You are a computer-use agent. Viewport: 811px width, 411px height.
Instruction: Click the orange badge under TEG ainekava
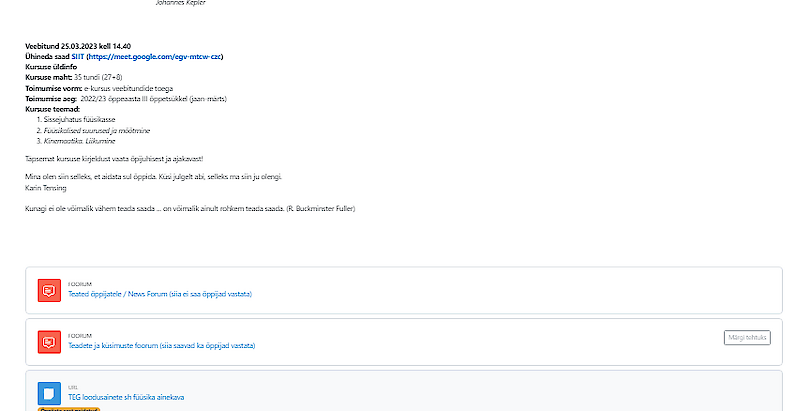pos(68,408)
